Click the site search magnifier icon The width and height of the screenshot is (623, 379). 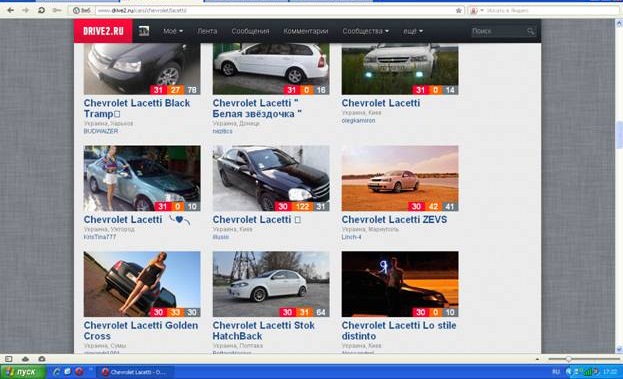pos(530,31)
